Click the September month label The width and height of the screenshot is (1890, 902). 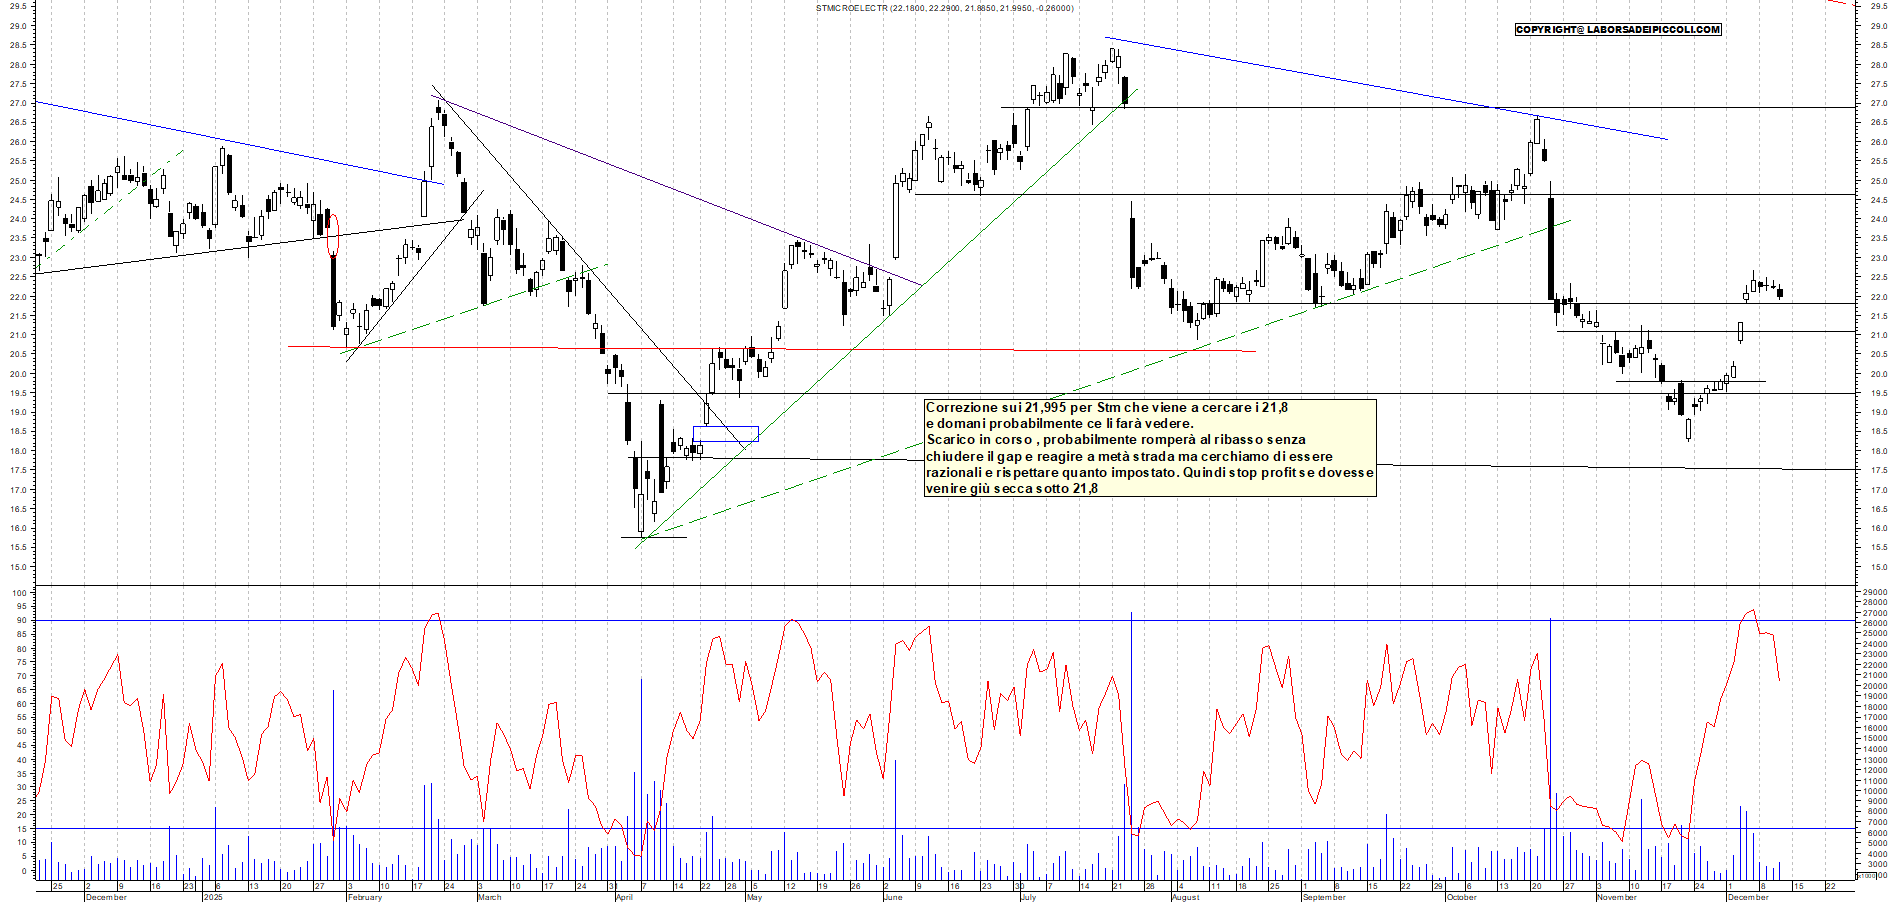pos(1324,897)
